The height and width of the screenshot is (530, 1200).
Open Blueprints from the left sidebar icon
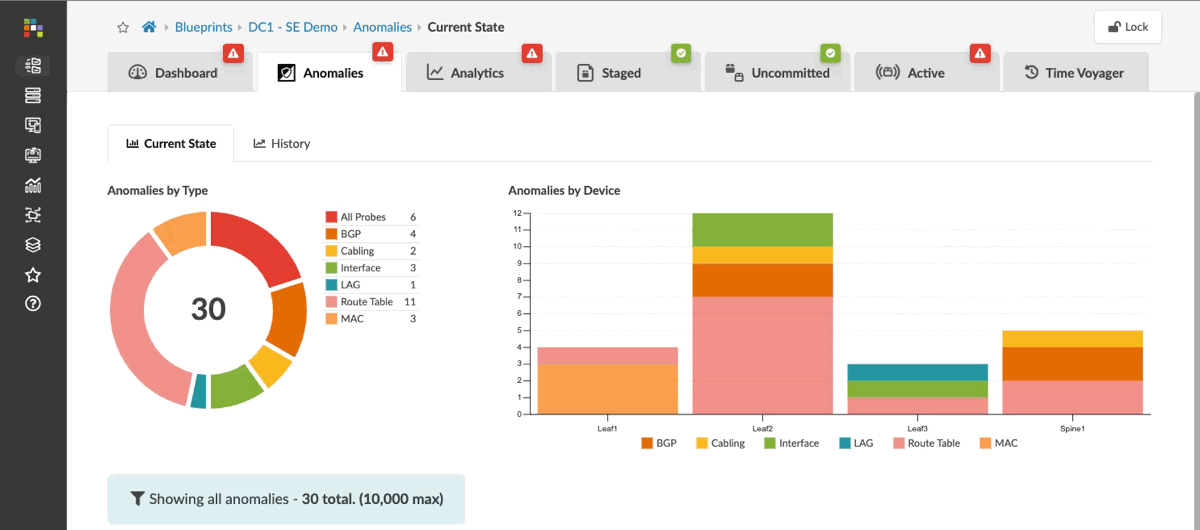pos(33,66)
